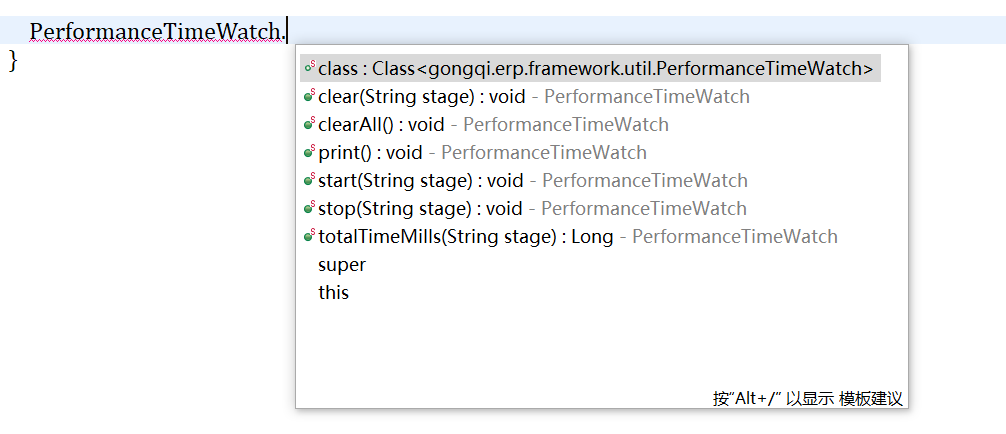This screenshot has height=434, width=1006.
Task: Select the start(String stage) : void proposal
Action: (x=420, y=181)
